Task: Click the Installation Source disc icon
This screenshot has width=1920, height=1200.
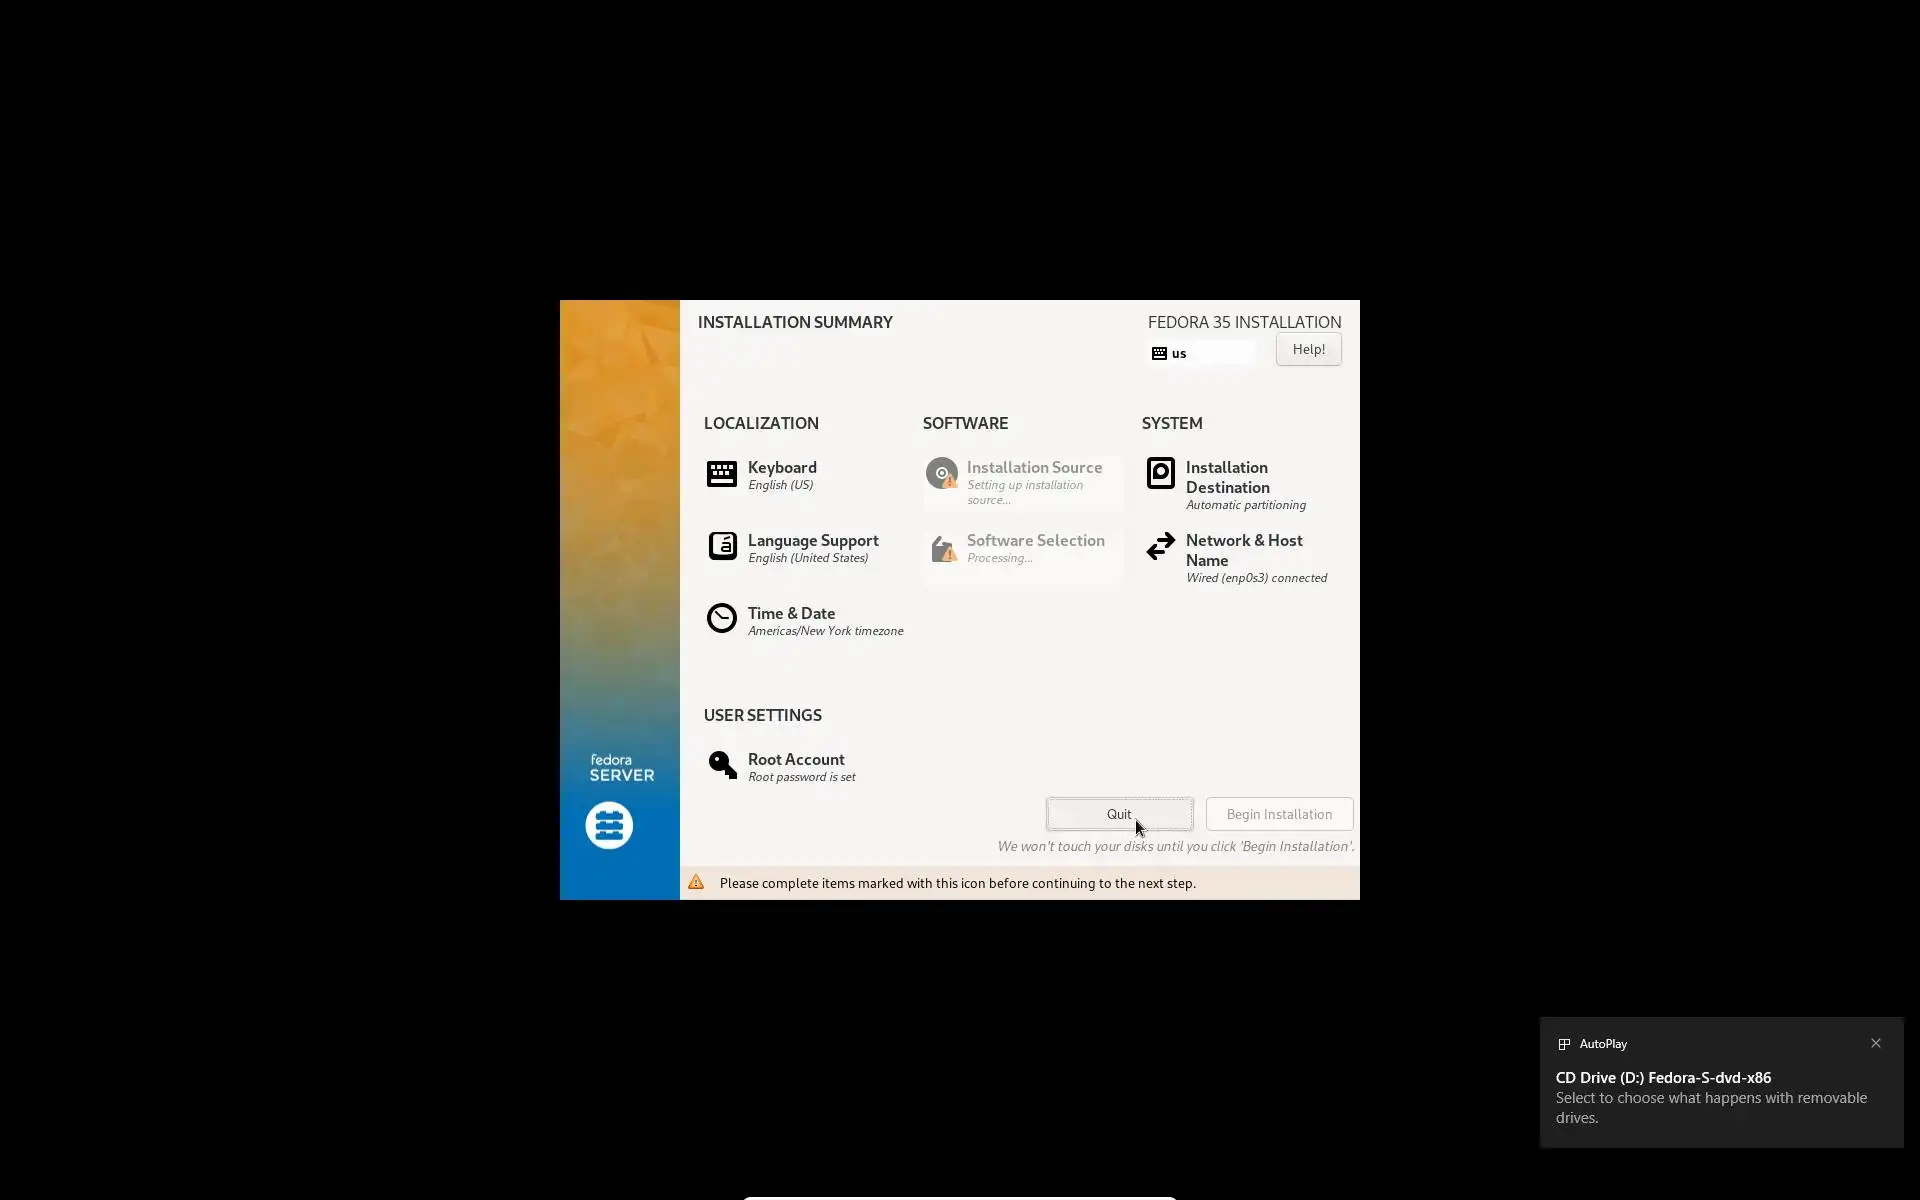Action: pyautogui.click(x=941, y=473)
